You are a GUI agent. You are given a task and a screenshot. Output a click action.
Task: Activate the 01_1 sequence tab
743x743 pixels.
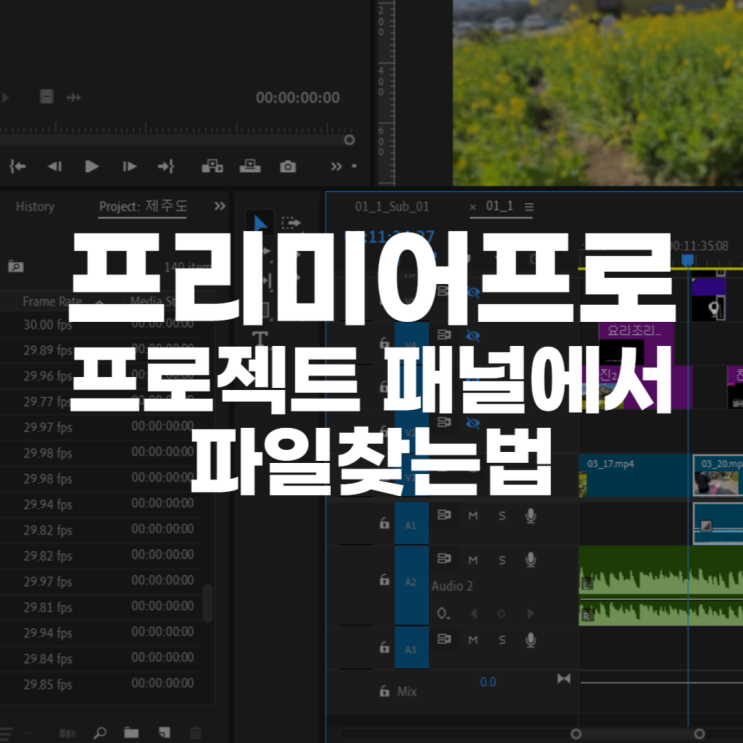point(499,206)
